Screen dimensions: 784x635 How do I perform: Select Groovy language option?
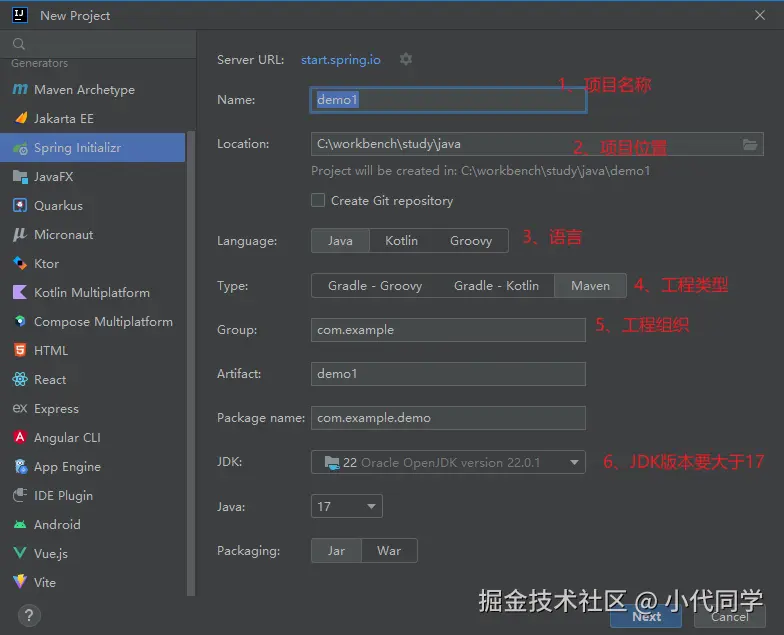click(x=471, y=241)
